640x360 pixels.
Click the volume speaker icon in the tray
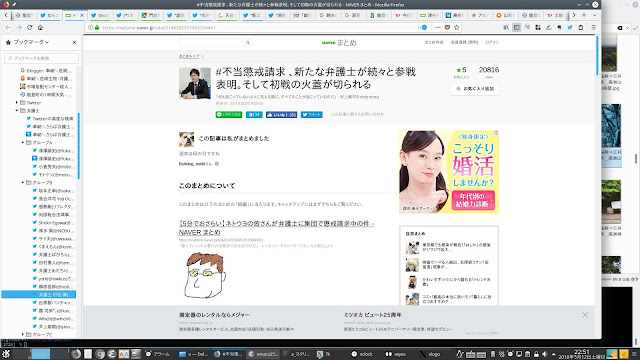pyautogui.click(x=544, y=354)
